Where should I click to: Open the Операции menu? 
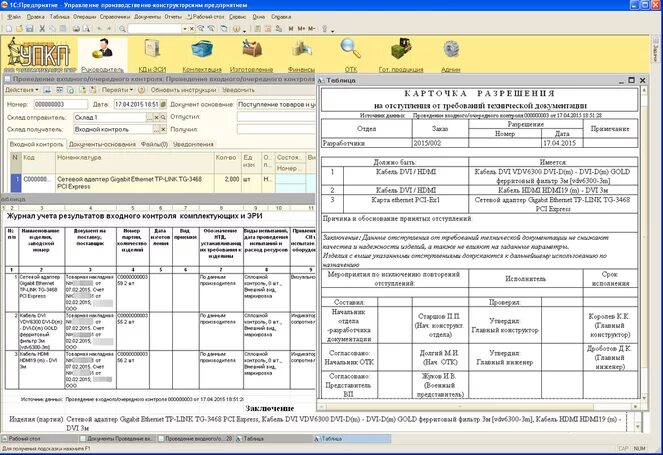click(85, 17)
